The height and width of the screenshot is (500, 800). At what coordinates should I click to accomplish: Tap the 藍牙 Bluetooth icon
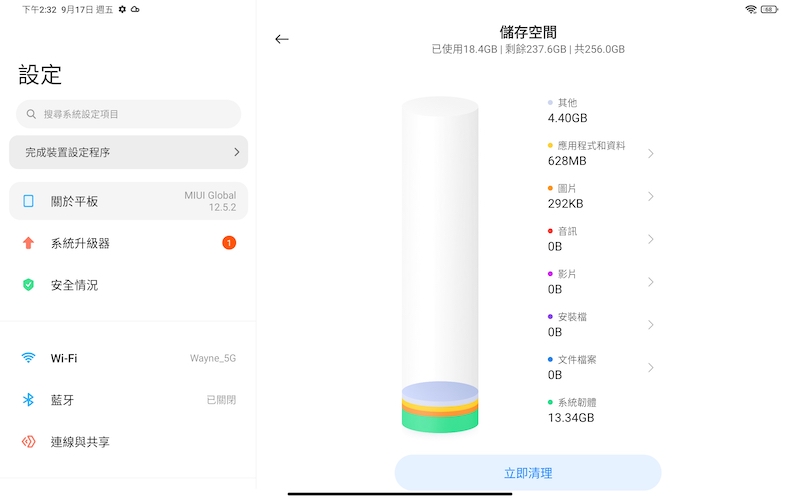pyautogui.click(x=29, y=399)
